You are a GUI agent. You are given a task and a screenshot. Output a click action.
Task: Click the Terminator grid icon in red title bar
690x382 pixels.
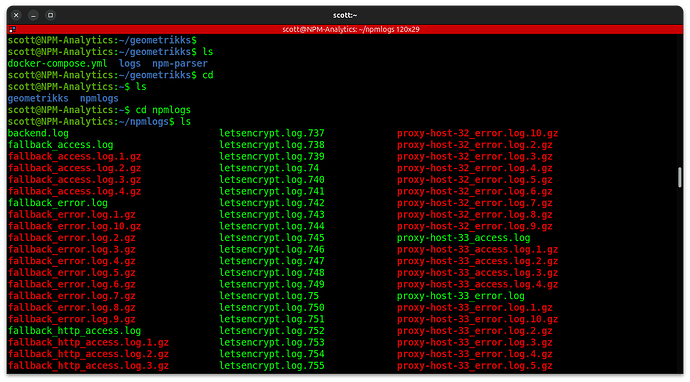12,29
